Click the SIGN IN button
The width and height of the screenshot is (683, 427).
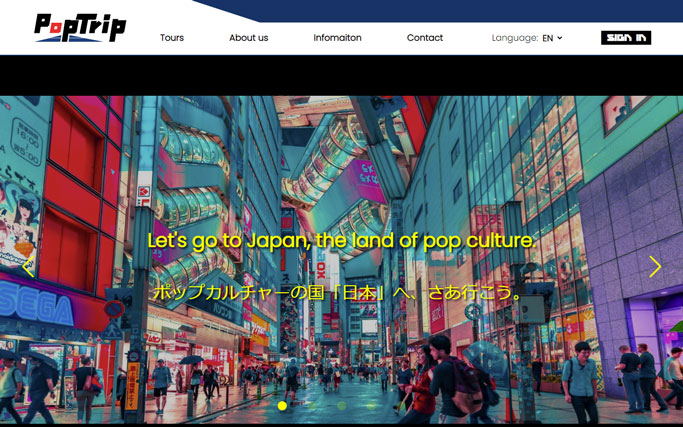[x=626, y=38]
